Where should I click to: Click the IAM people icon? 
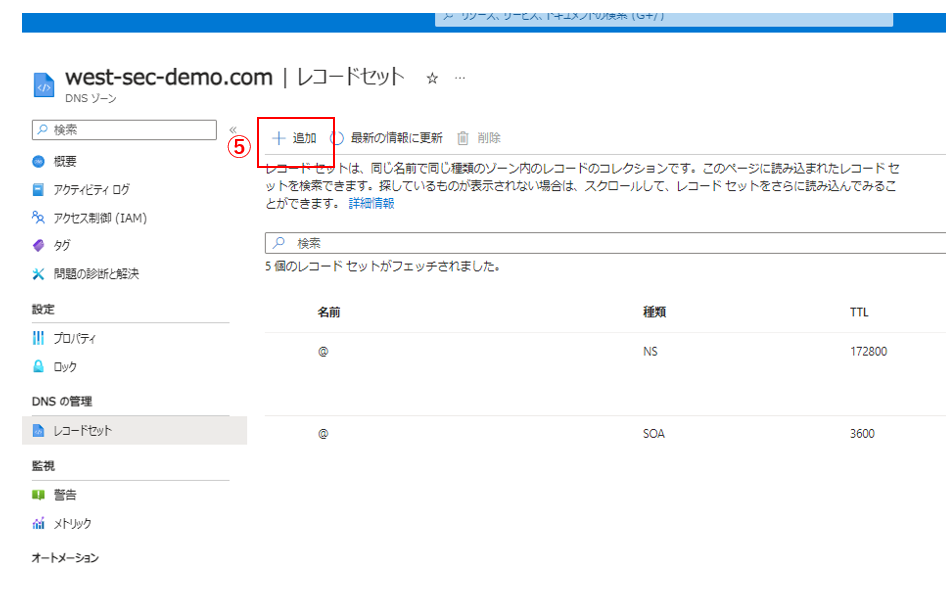point(38,217)
